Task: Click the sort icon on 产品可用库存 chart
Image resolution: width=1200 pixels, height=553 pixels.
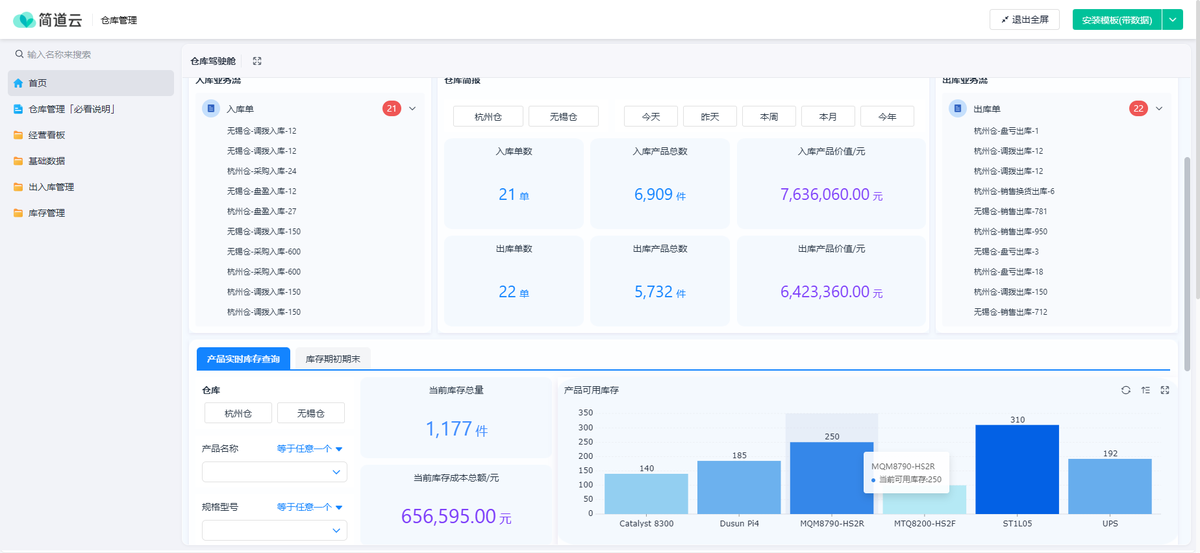Action: point(1145,390)
